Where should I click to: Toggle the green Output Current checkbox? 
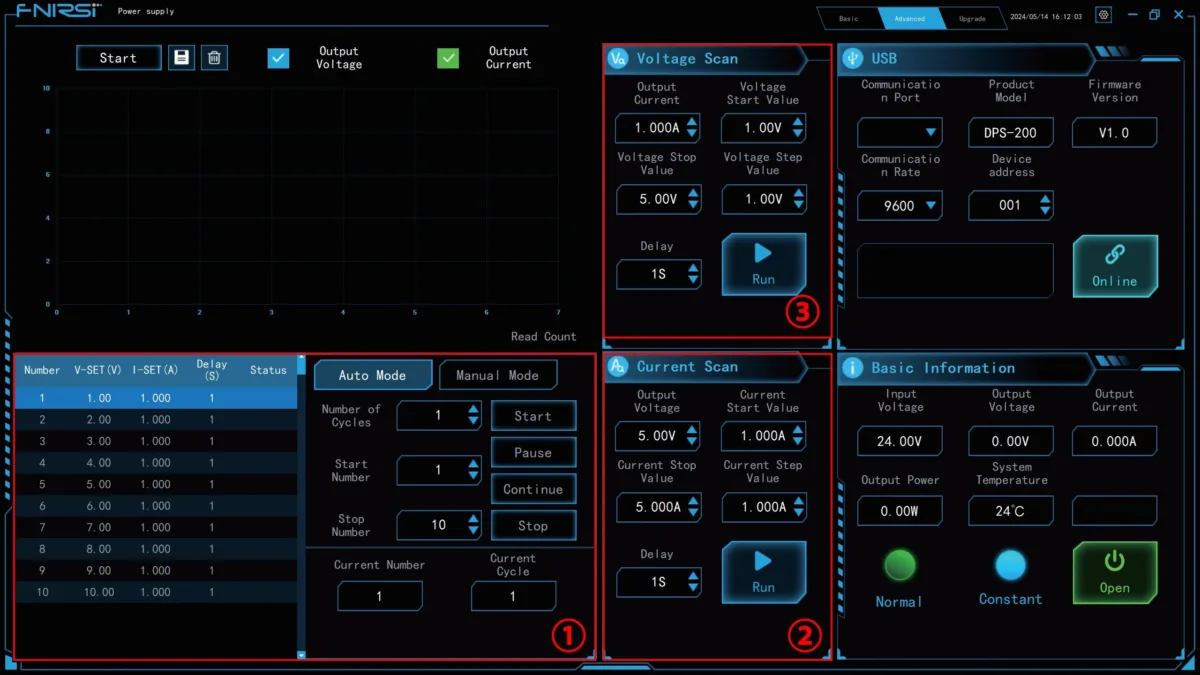click(448, 58)
